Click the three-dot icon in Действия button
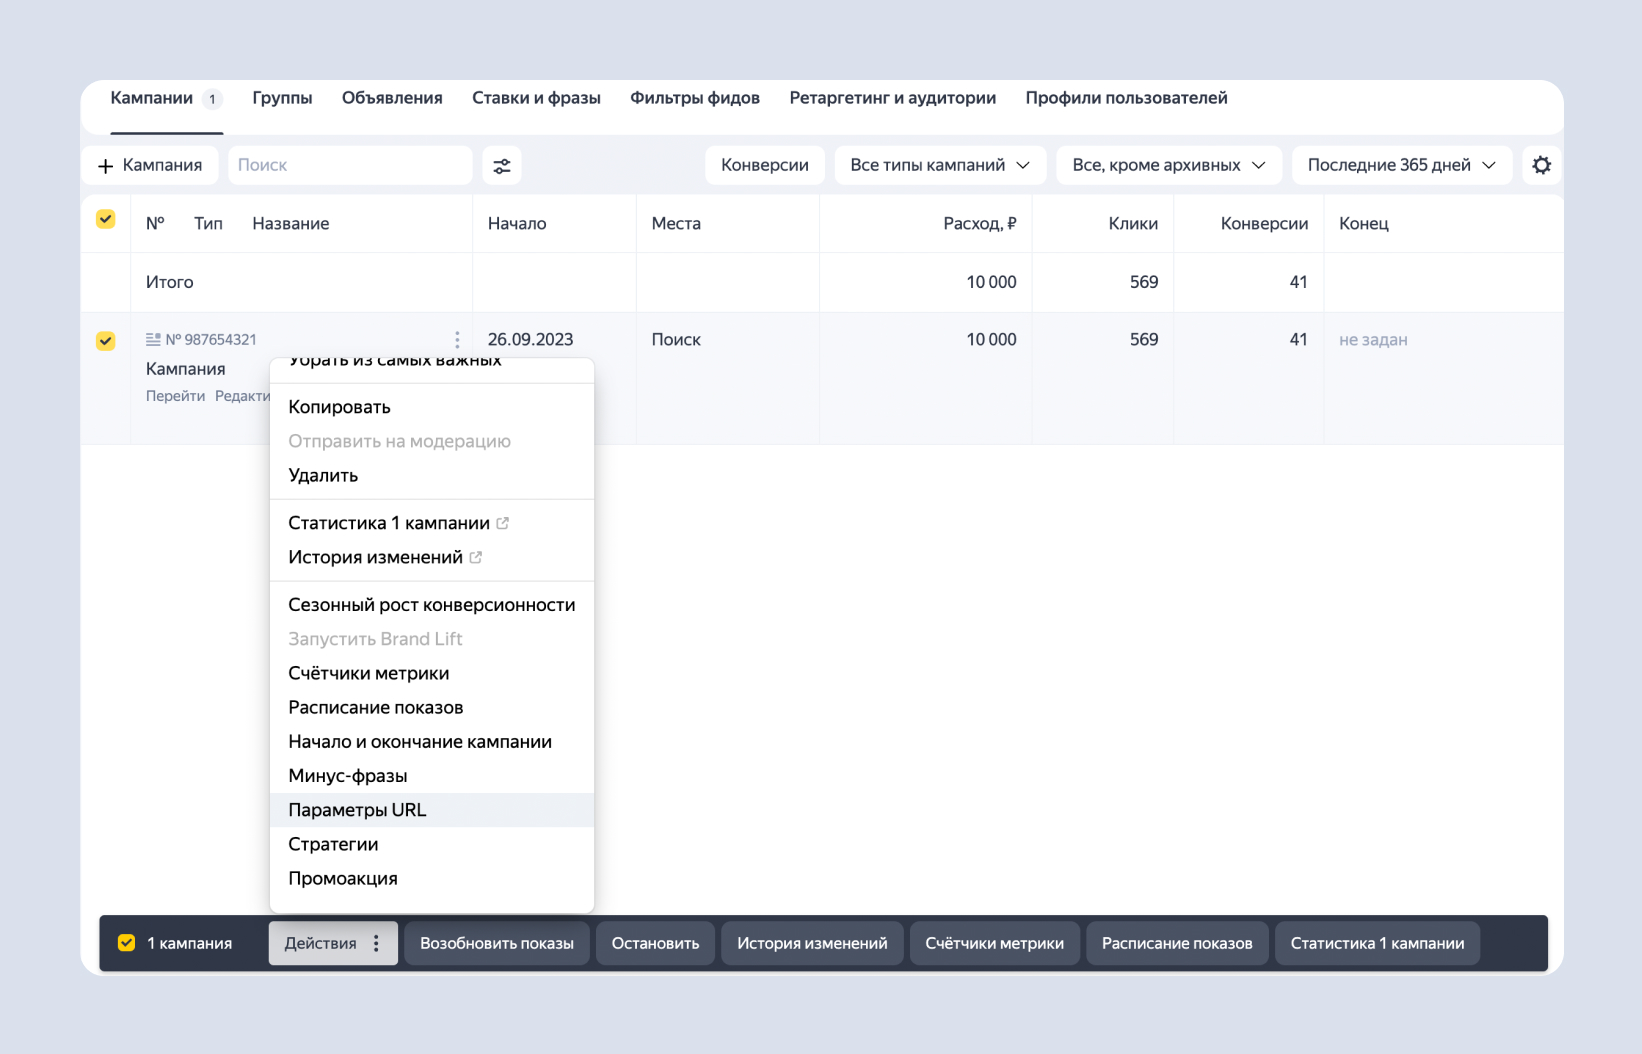 click(376, 943)
